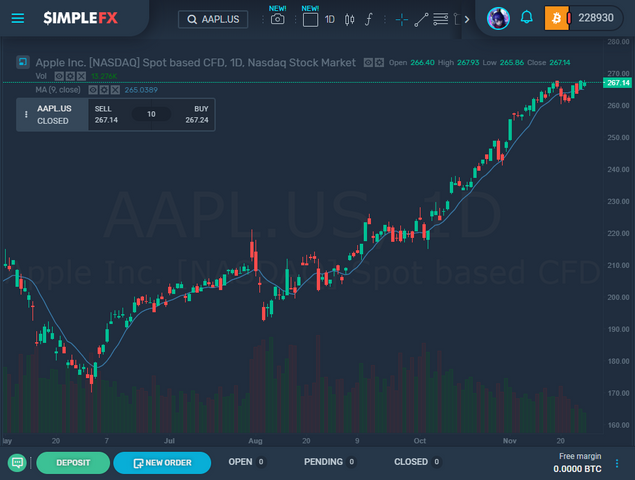The width and height of the screenshot is (635, 480).
Task: Open the AAPL.US order widget options menu
Action: click(26, 114)
